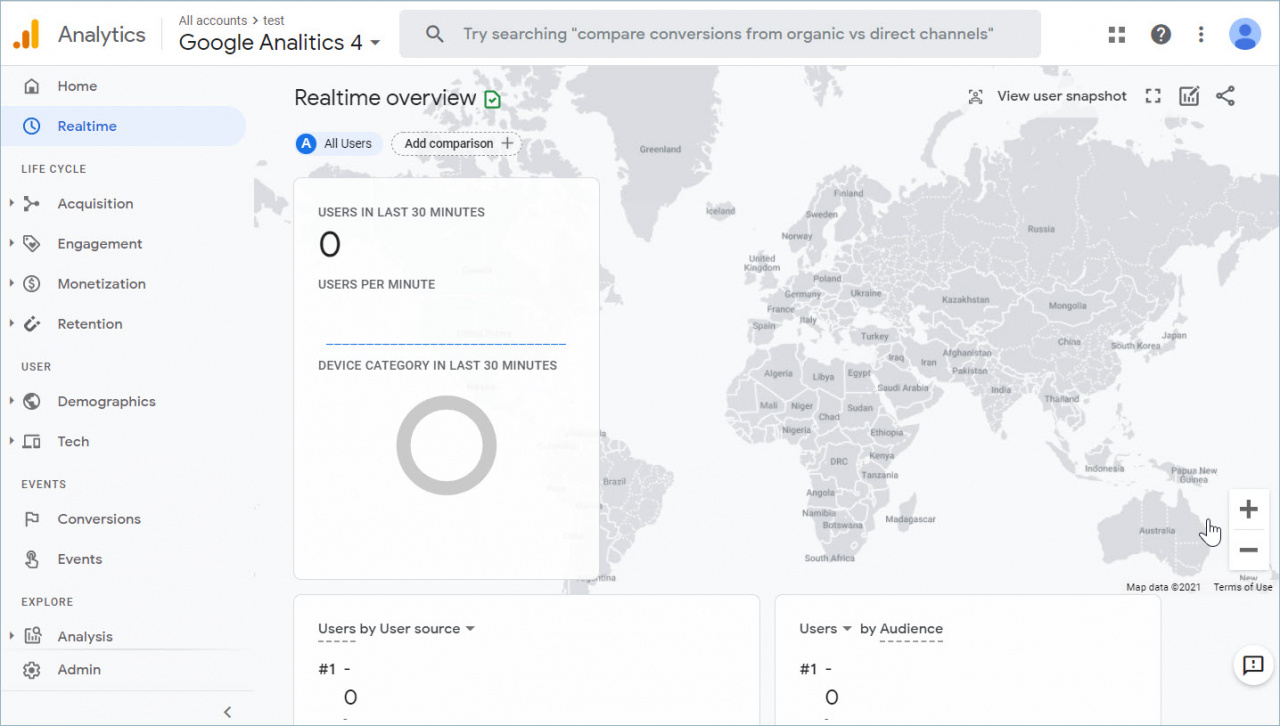Click the Tech devices icon
The image size is (1280, 726).
pyautogui.click(x=32, y=442)
